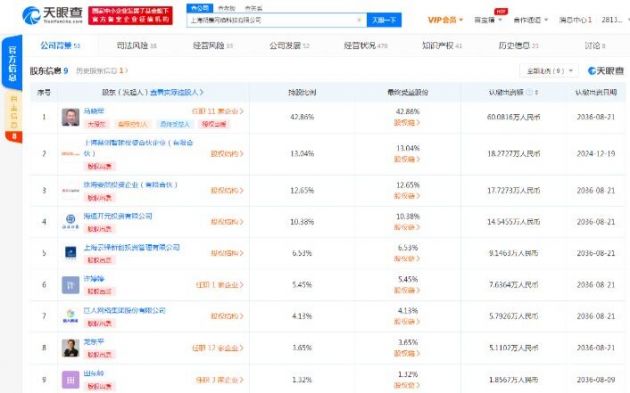630x393 pixels.
Task: Open shareholder photo in row 8
Action: click(x=70, y=348)
